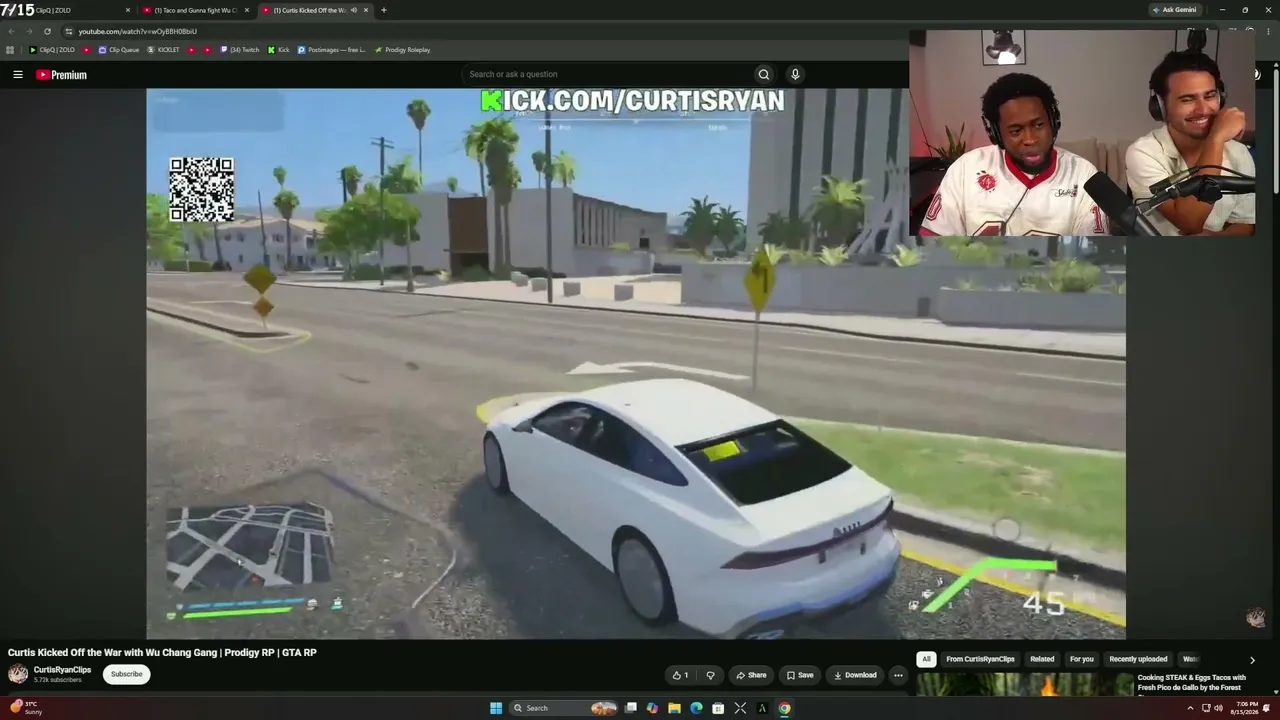This screenshot has height=720, width=1280.
Task: Open Chrome apps grid in bookmarks bar
Action: pos(10,50)
